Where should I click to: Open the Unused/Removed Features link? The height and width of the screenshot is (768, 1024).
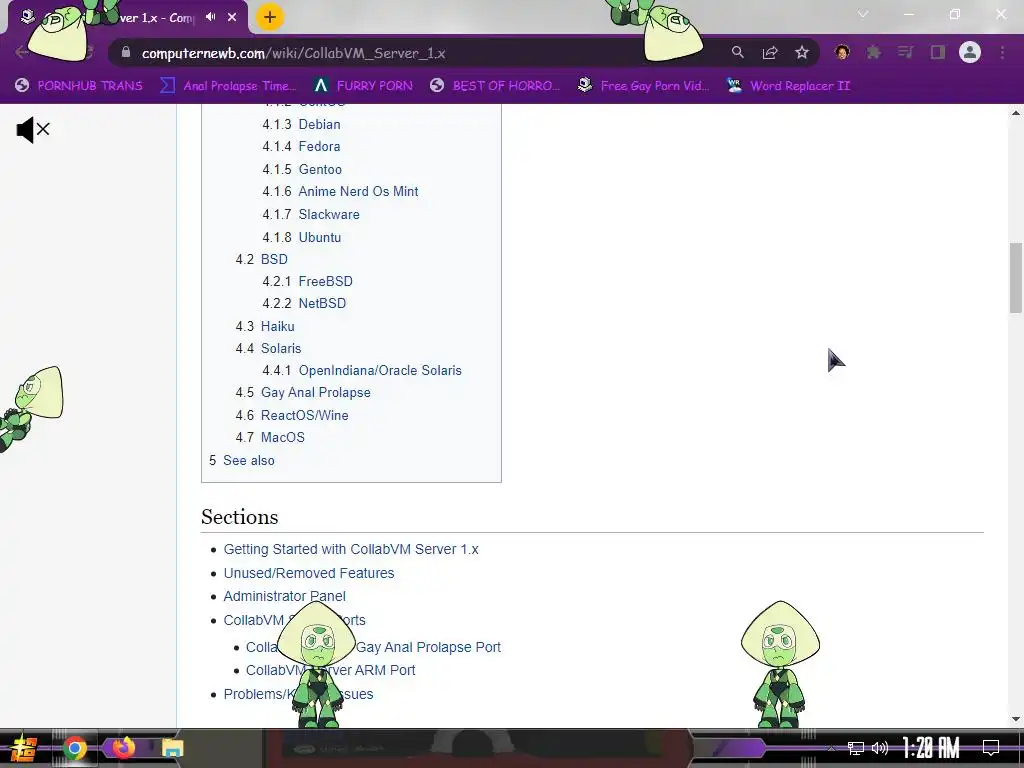(x=309, y=573)
